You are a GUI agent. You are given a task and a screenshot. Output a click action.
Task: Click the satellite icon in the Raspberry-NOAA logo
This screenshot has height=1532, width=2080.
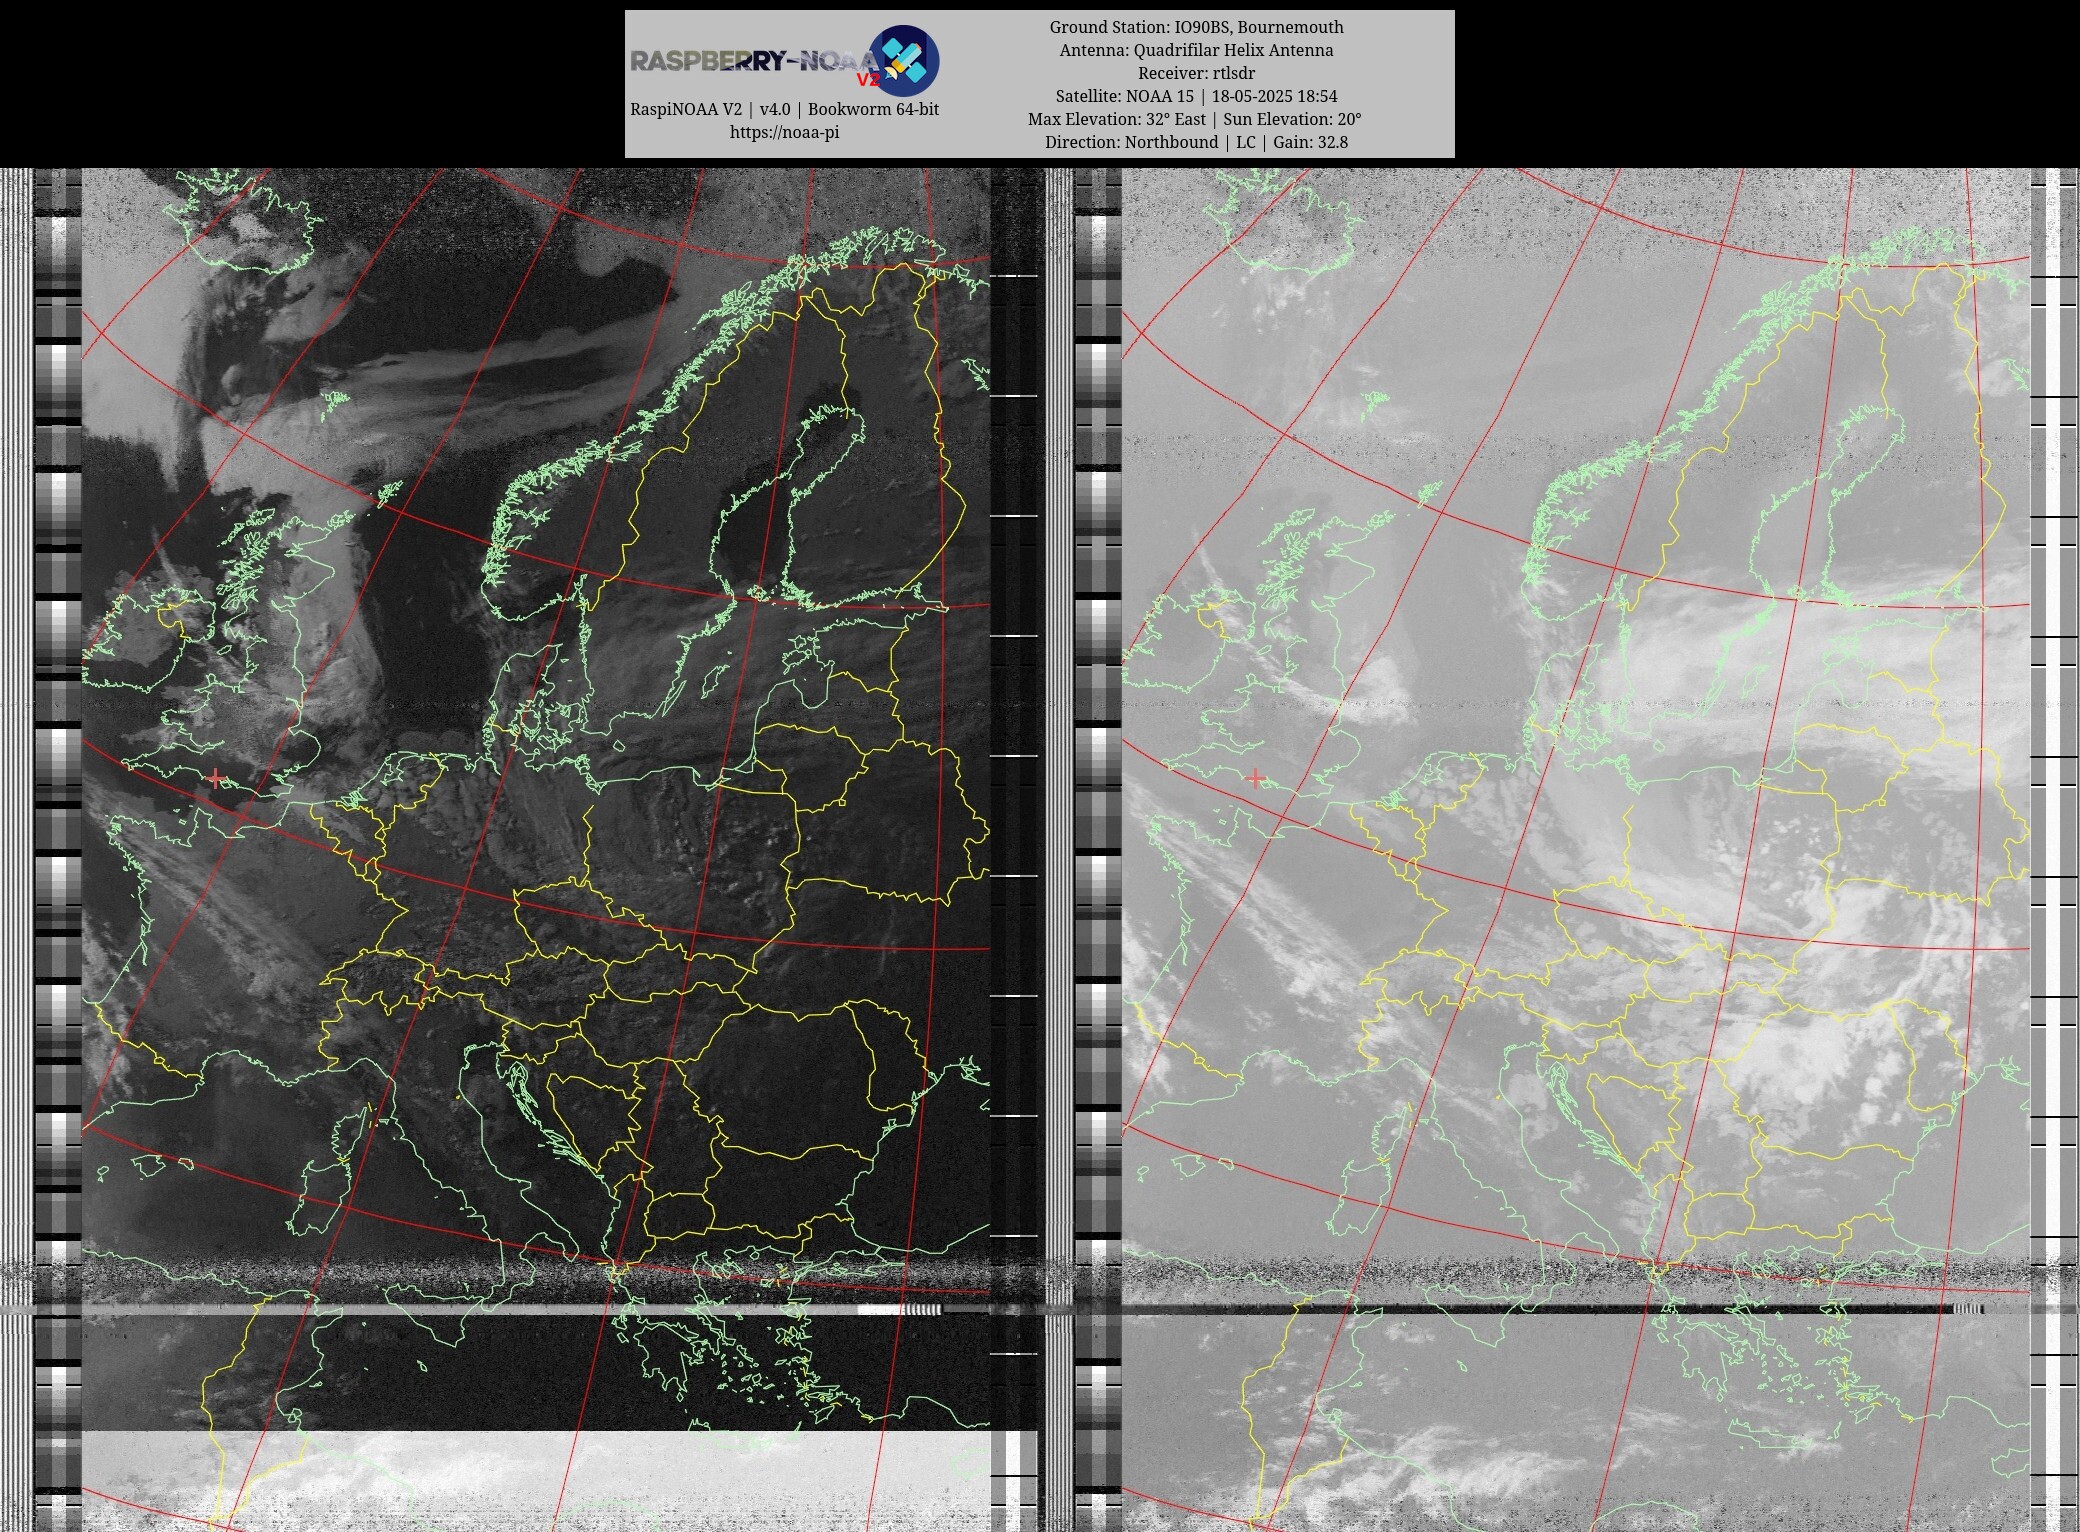(903, 60)
